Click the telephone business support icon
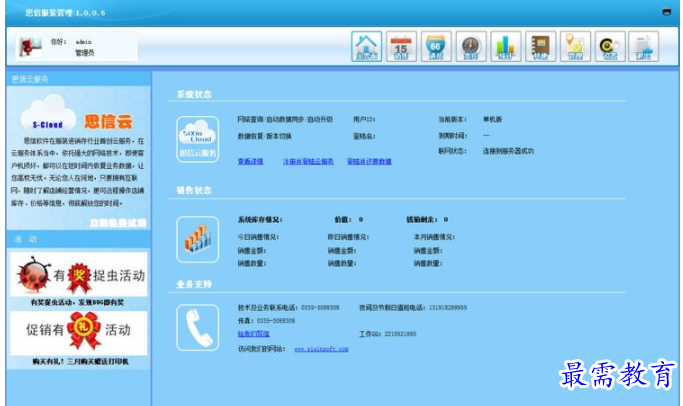 (197, 326)
